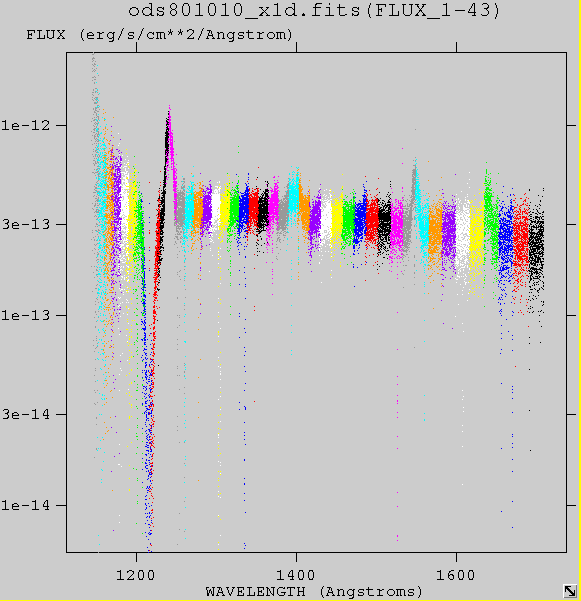This screenshot has height=601, width=581.
Task: Select the FLUX (erg/s/cm**2/Angstrom) axis label
Action: click(159, 35)
